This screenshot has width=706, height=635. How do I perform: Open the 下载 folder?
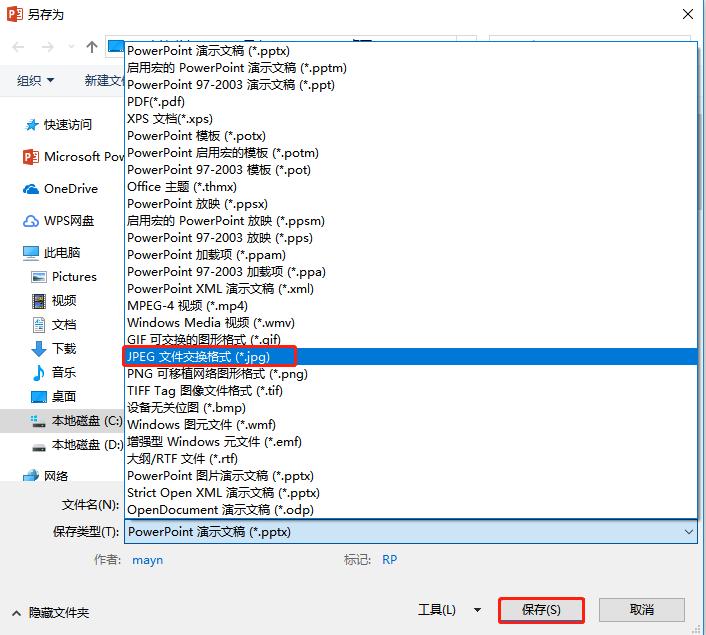click(x=54, y=349)
